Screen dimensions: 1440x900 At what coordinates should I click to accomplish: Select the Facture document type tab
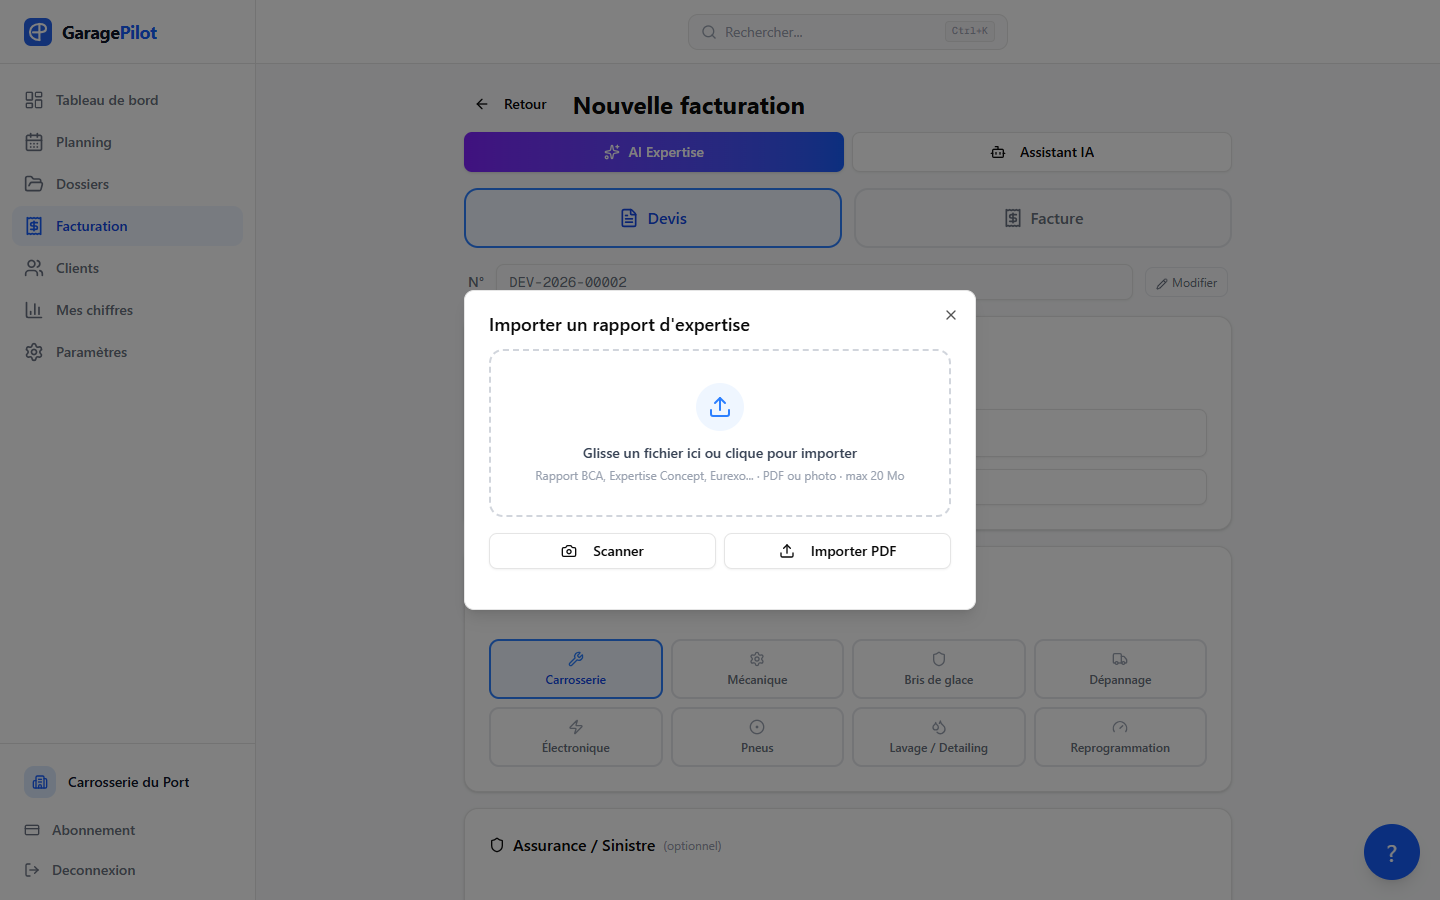click(x=1043, y=218)
